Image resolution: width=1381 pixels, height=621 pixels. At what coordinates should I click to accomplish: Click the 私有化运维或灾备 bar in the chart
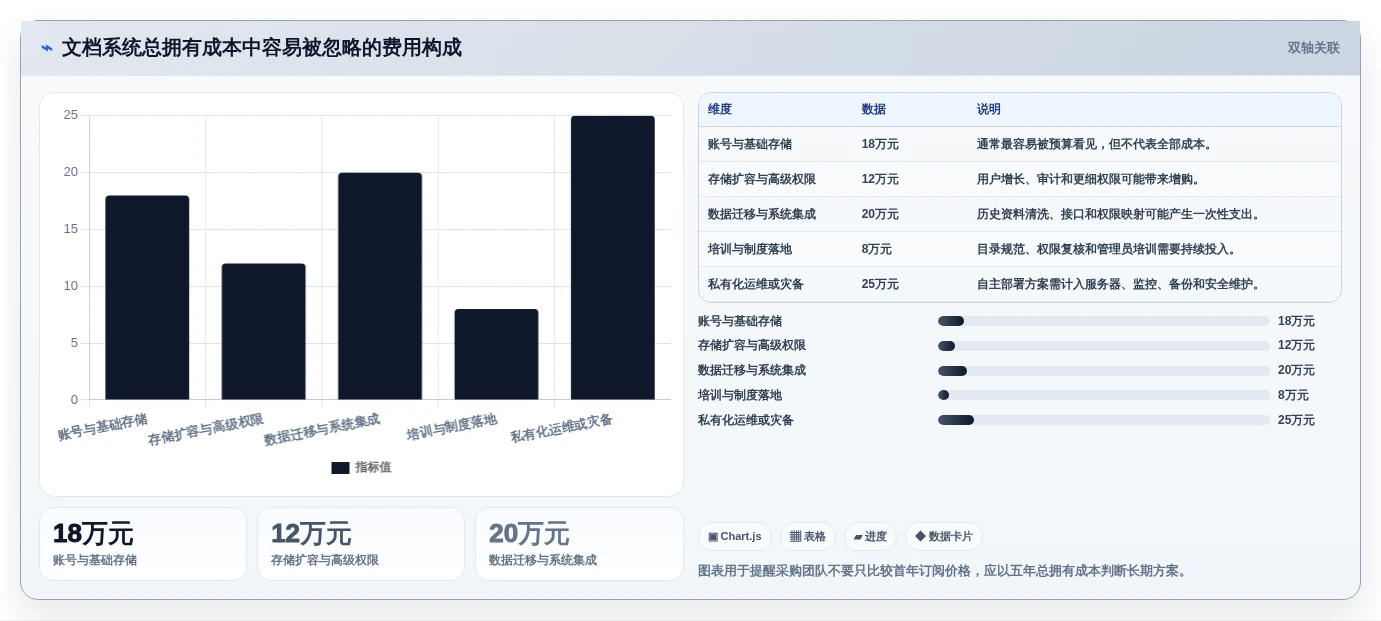[612, 258]
